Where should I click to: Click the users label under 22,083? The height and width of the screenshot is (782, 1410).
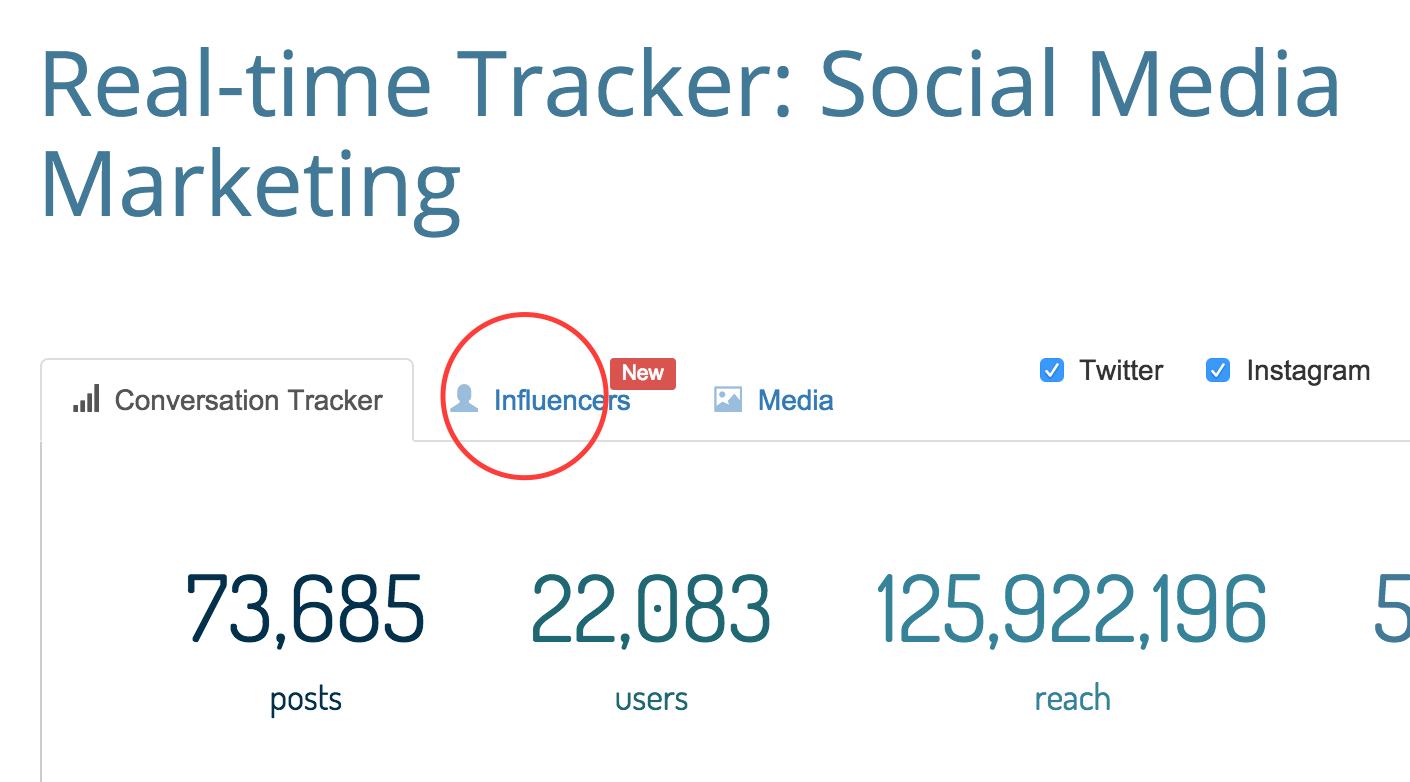[x=652, y=699]
